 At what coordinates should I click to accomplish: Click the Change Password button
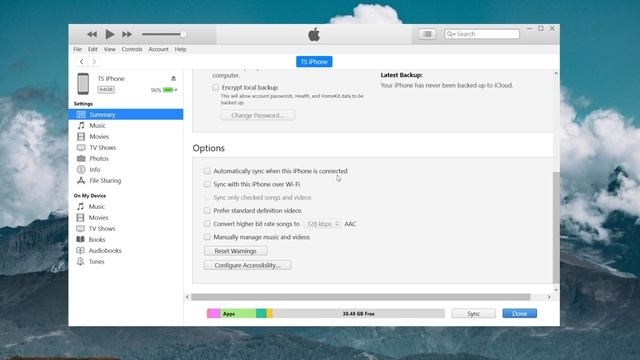258,116
